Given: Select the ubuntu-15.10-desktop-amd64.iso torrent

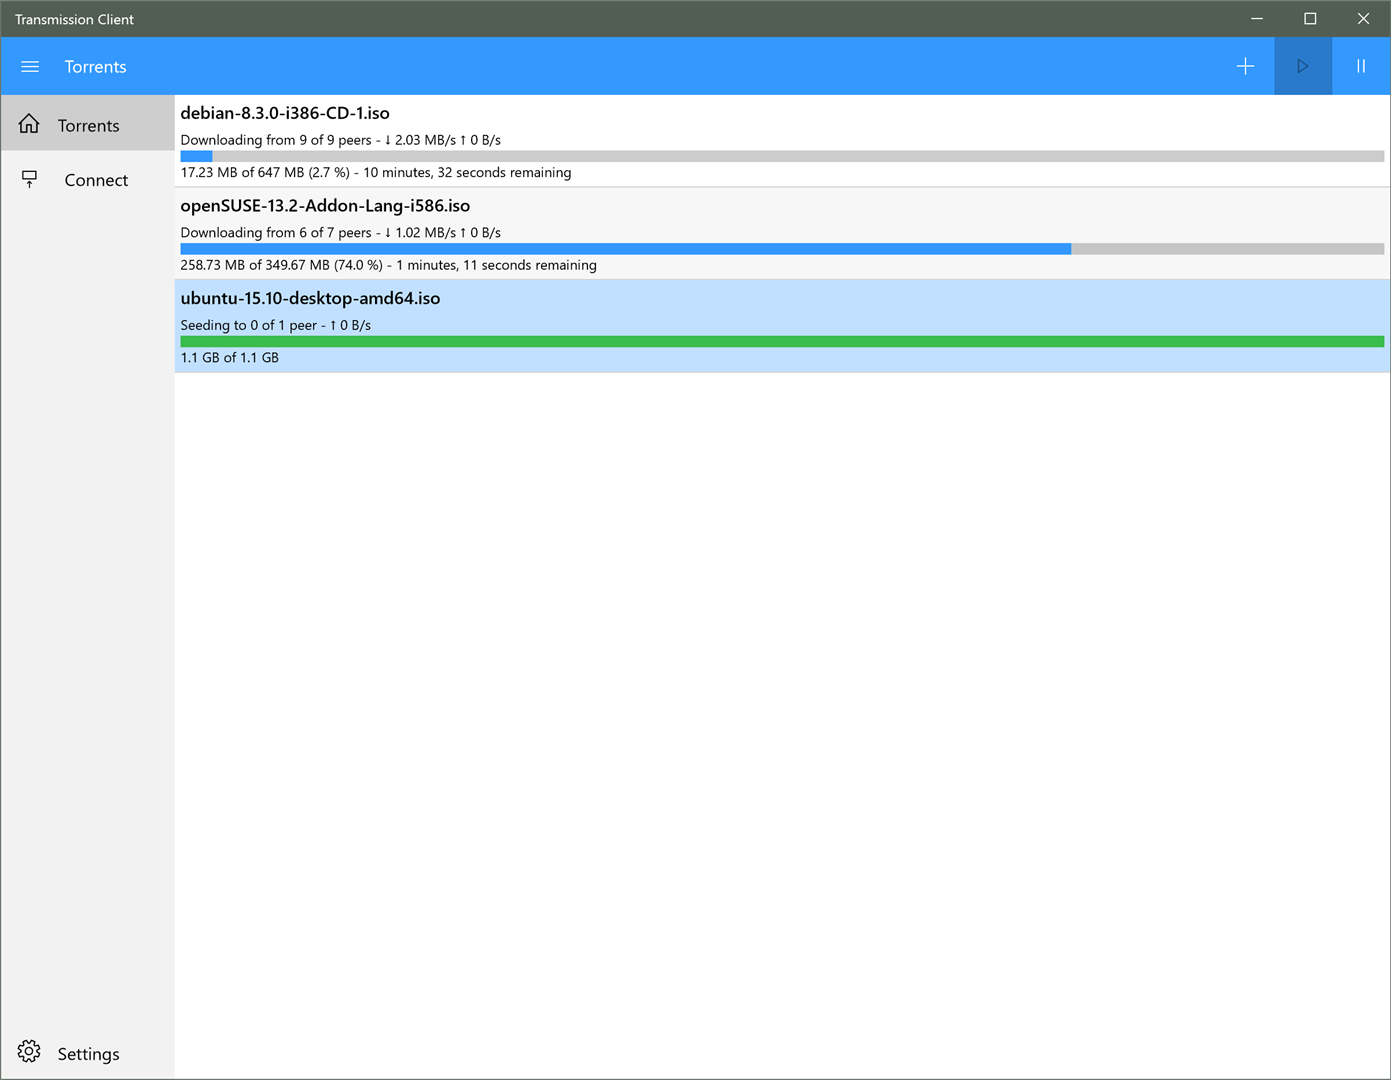Looking at the screenshot, I should tap(600, 325).
